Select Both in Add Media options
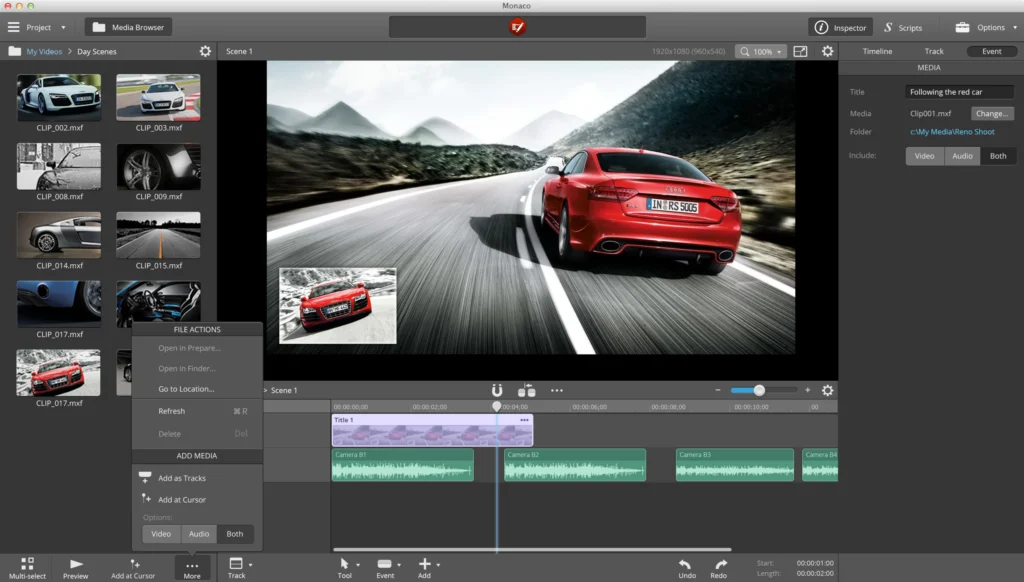Viewport: 1024px width, 582px height. tap(235, 534)
